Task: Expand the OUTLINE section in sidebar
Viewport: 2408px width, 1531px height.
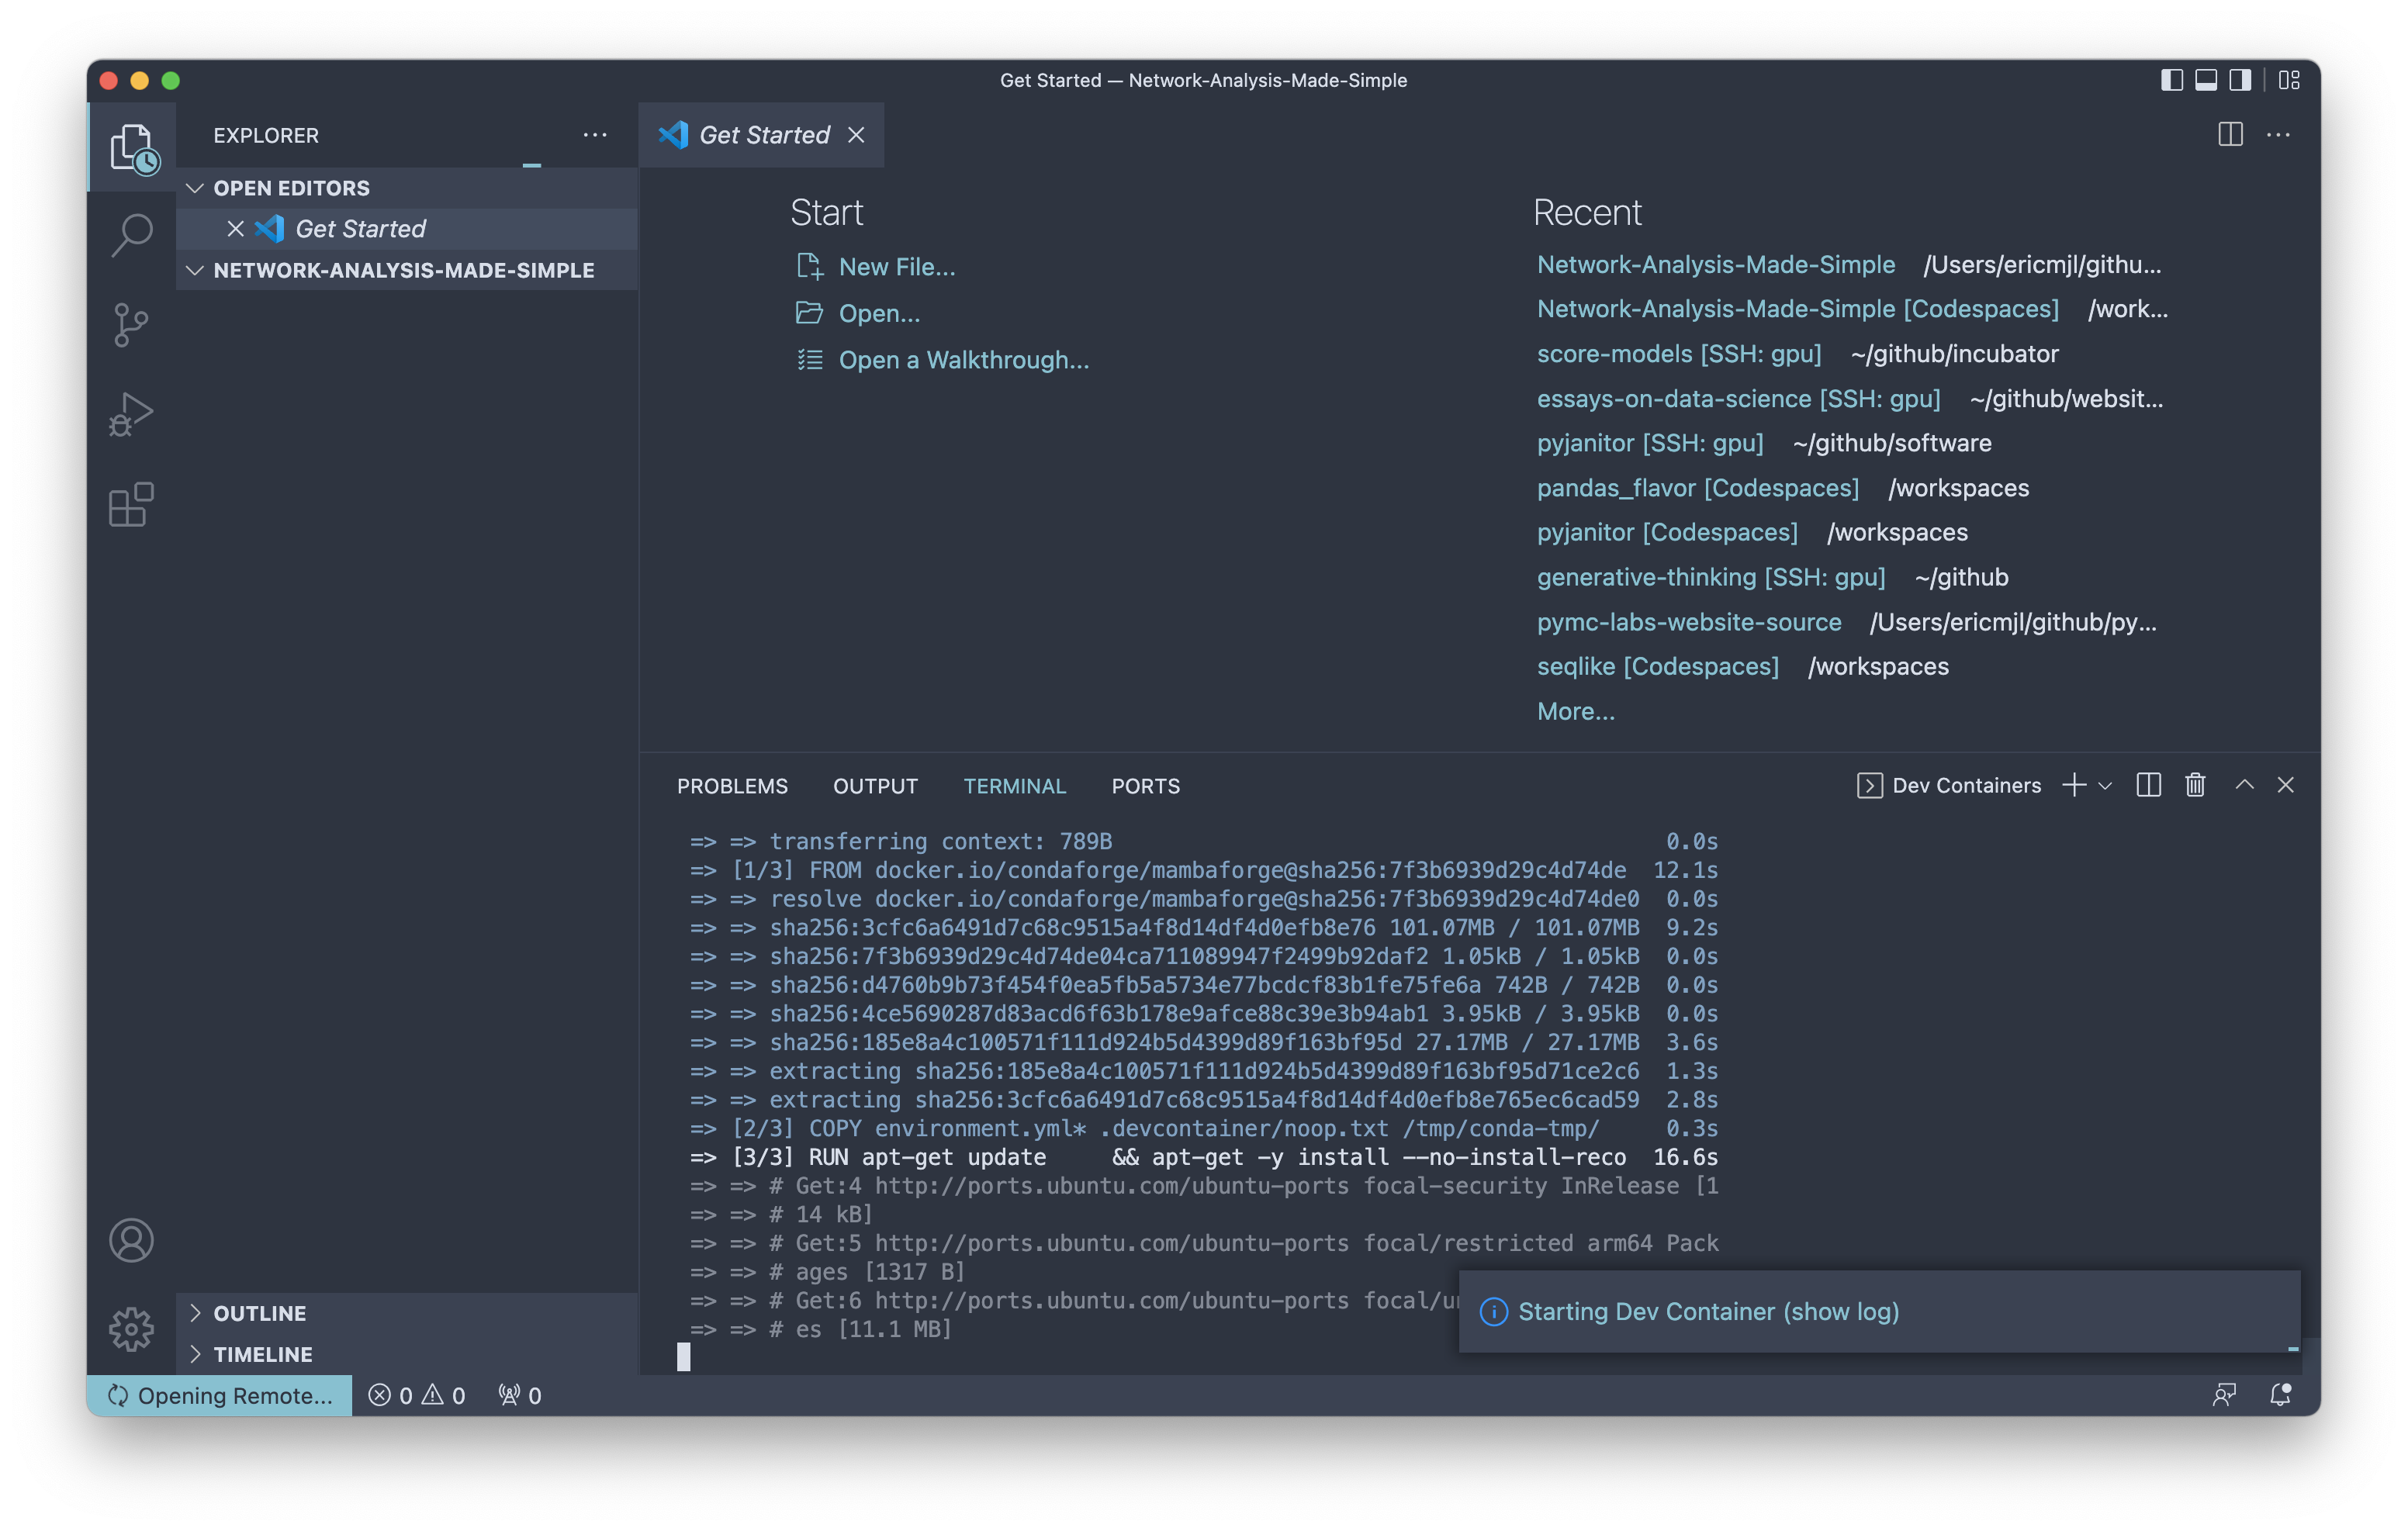Action: [x=260, y=1312]
